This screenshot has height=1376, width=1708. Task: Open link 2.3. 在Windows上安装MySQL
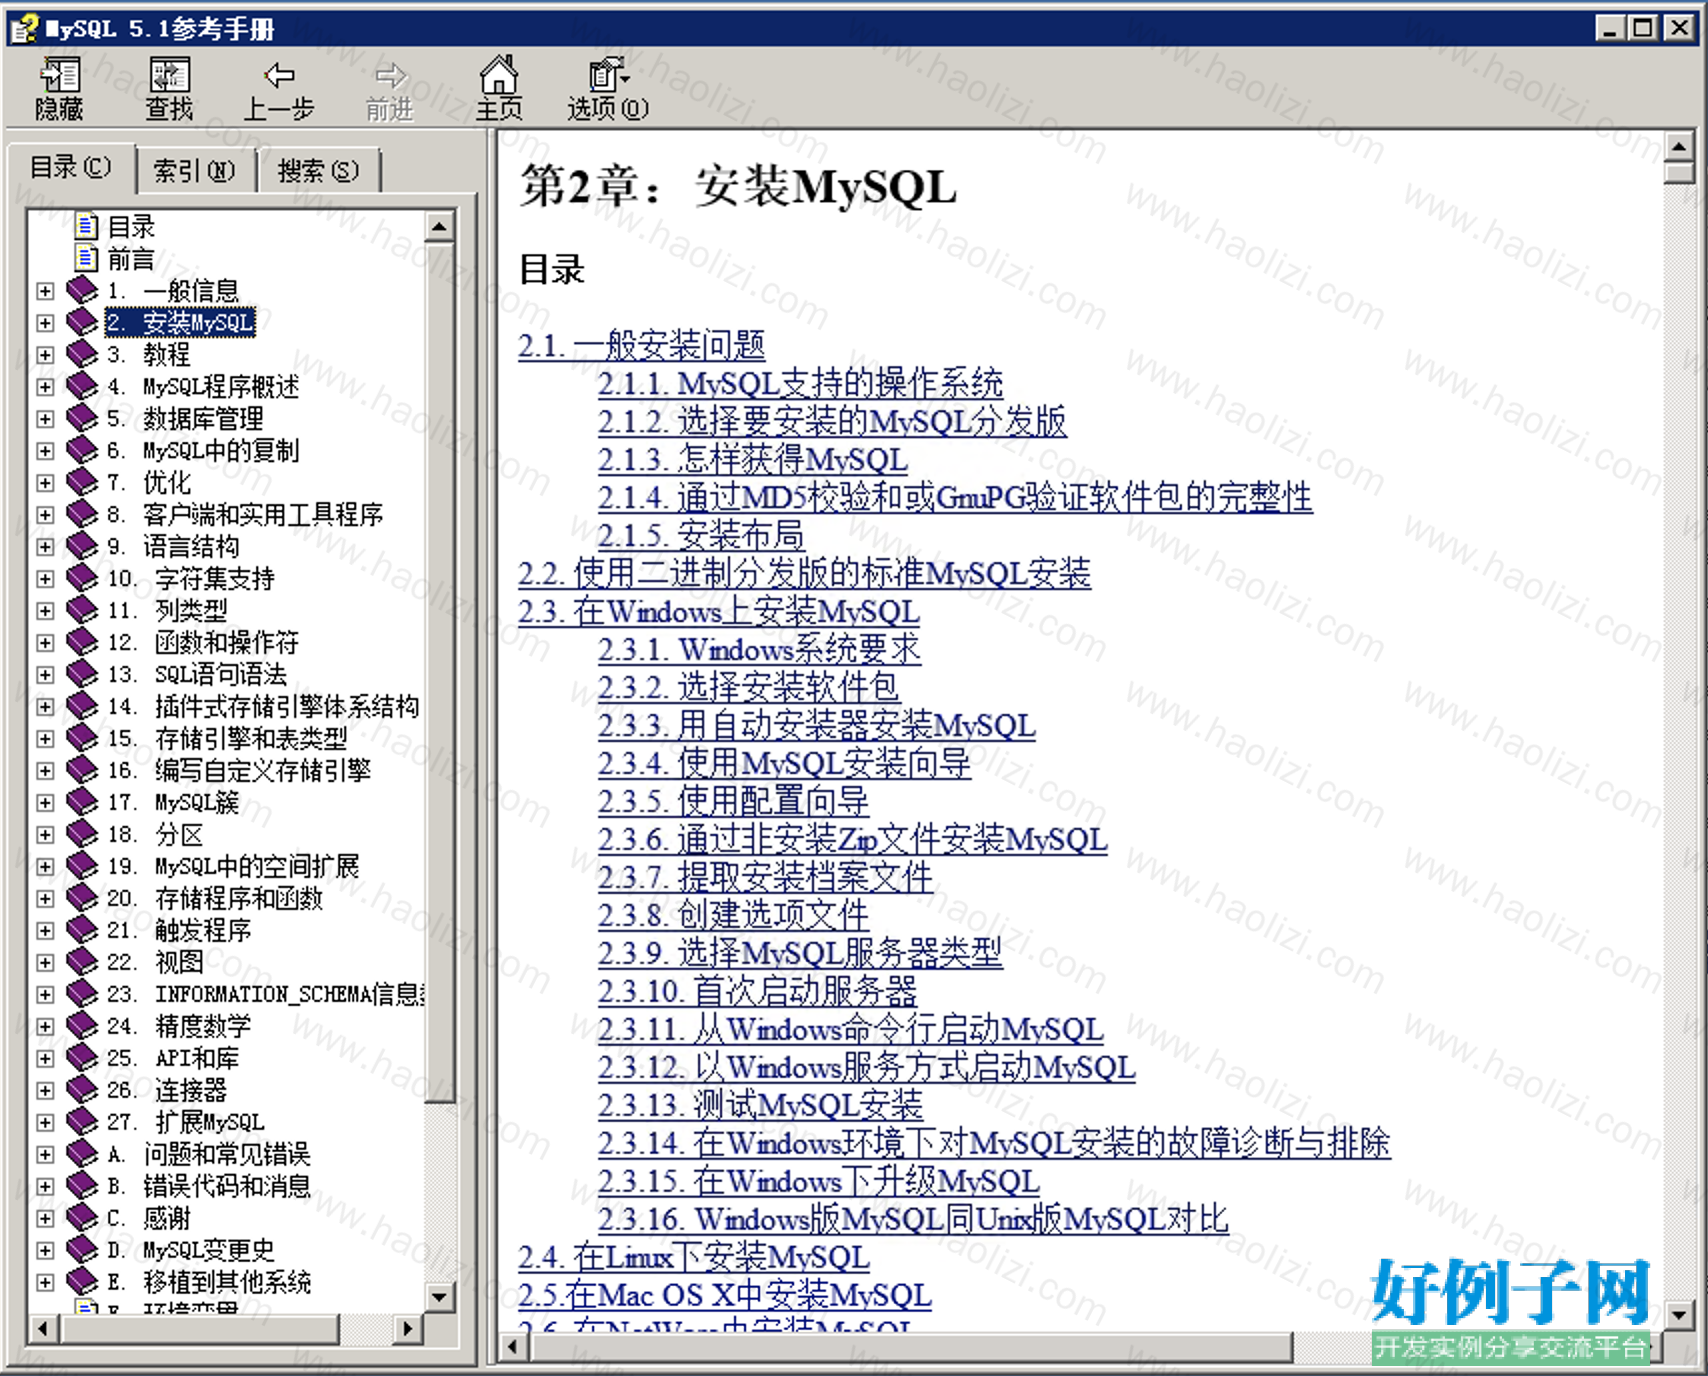tap(718, 611)
